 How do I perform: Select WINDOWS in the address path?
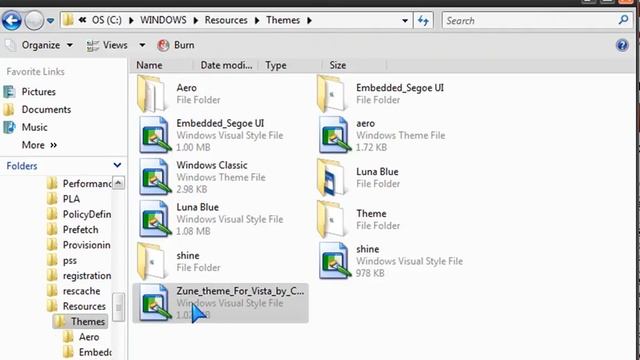(x=163, y=20)
